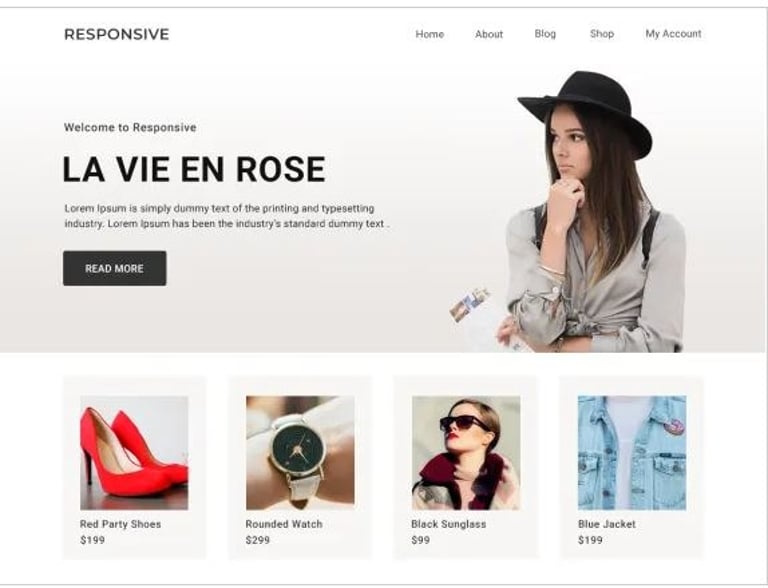Click the Welcome to Responsive subtitle
The width and height of the screenshot is (768, 588).
[x=130, y=127]
